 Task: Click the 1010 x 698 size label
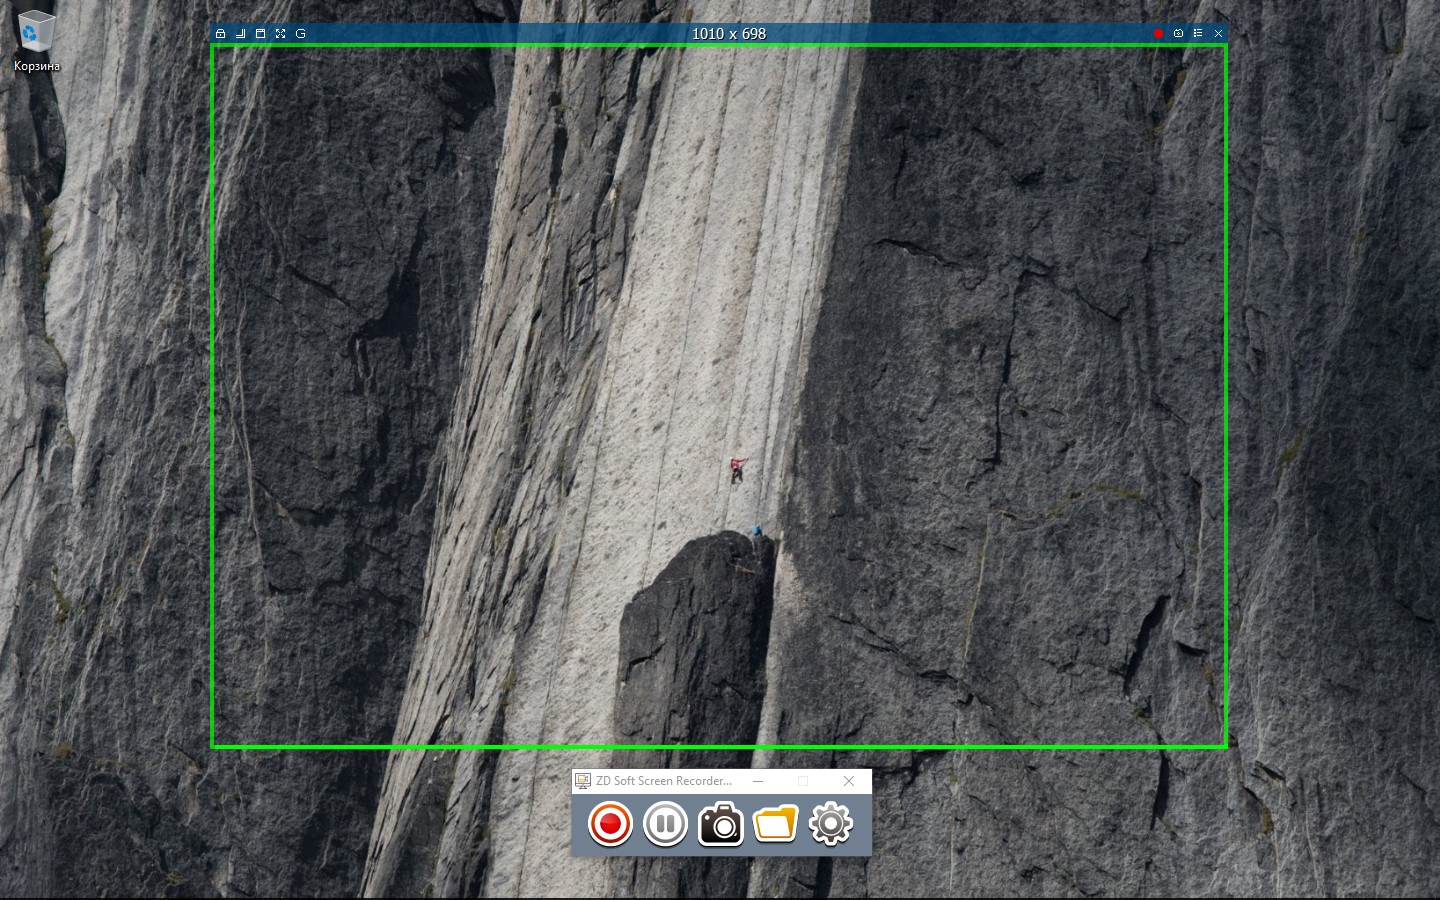[x=729, y=34]
